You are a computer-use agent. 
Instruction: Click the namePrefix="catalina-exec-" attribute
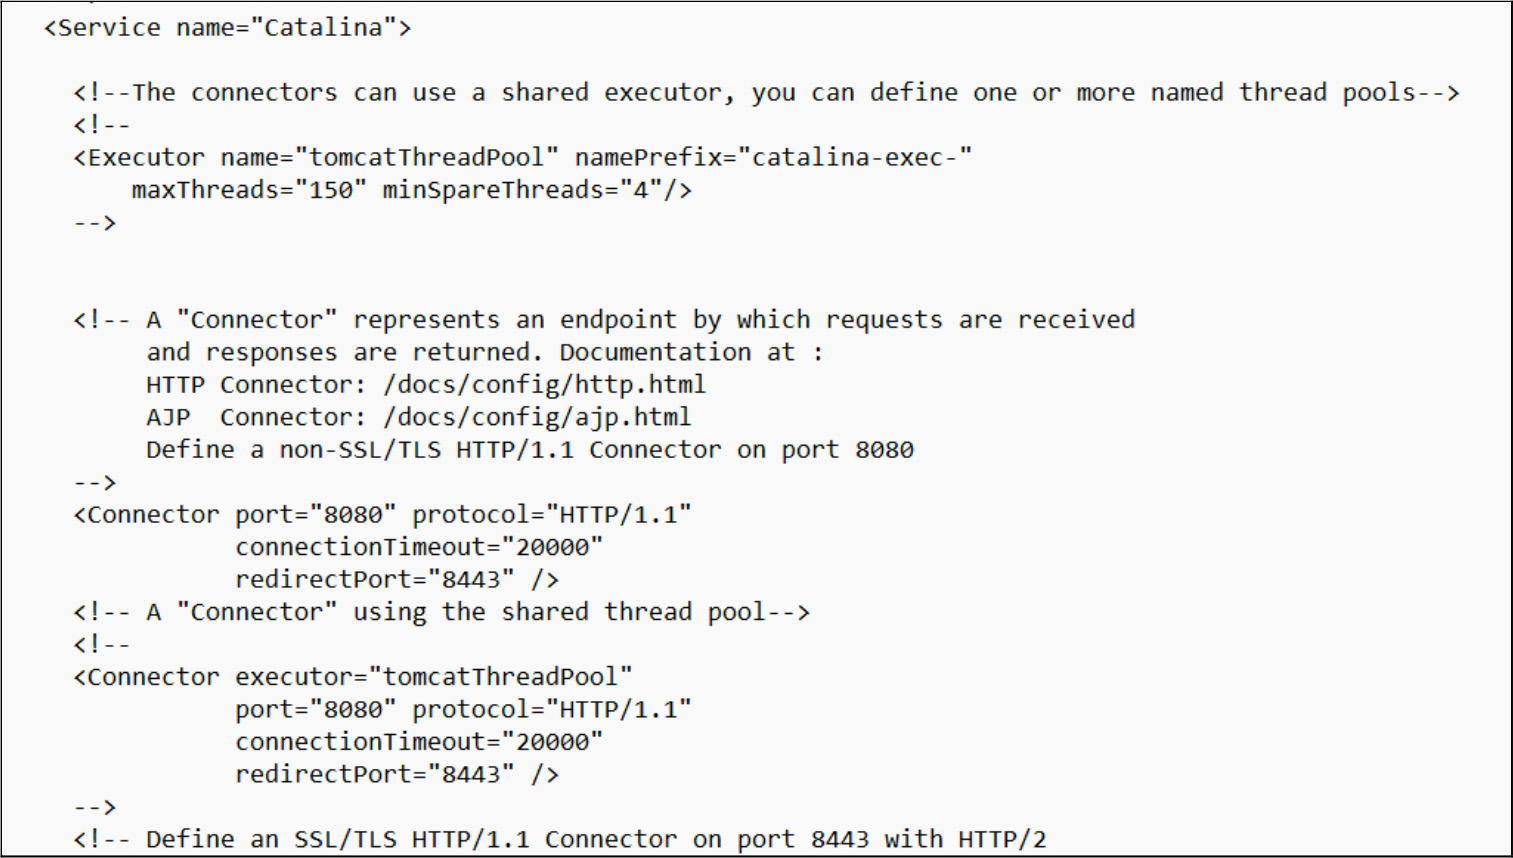[773, 158]
